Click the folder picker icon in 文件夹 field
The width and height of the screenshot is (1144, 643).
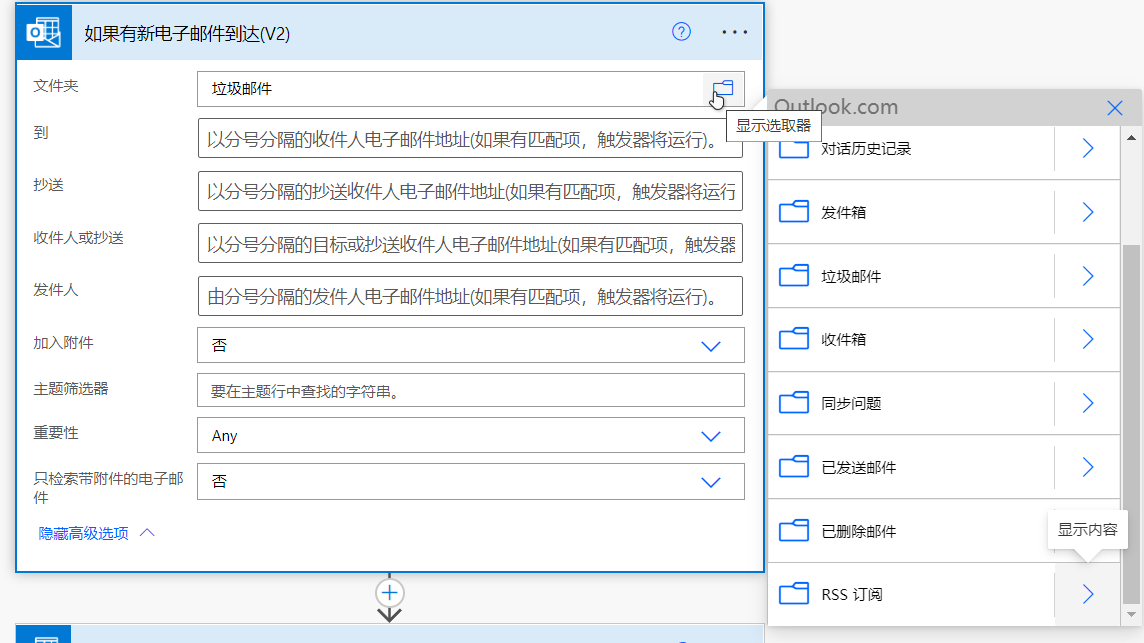click(723, 89)
